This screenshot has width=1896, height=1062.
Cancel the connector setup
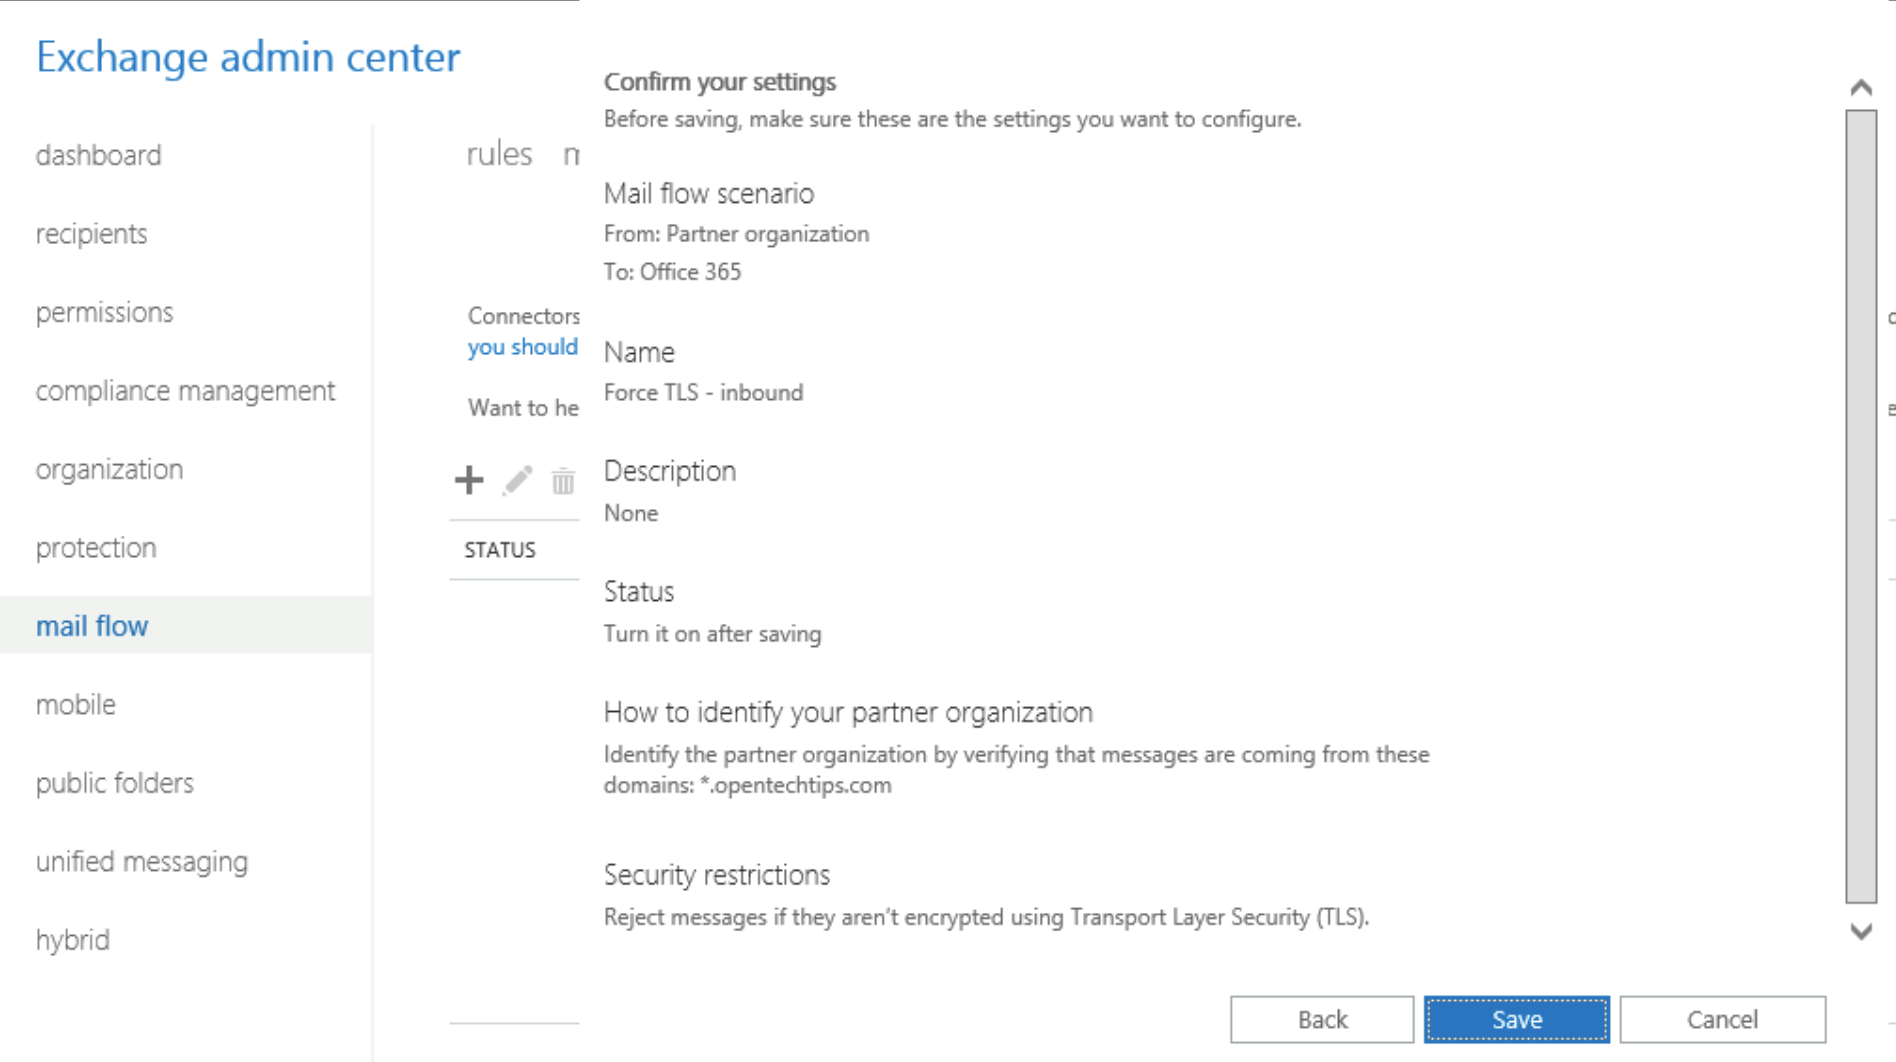pyautogui.click(x=1721, y=1019)
